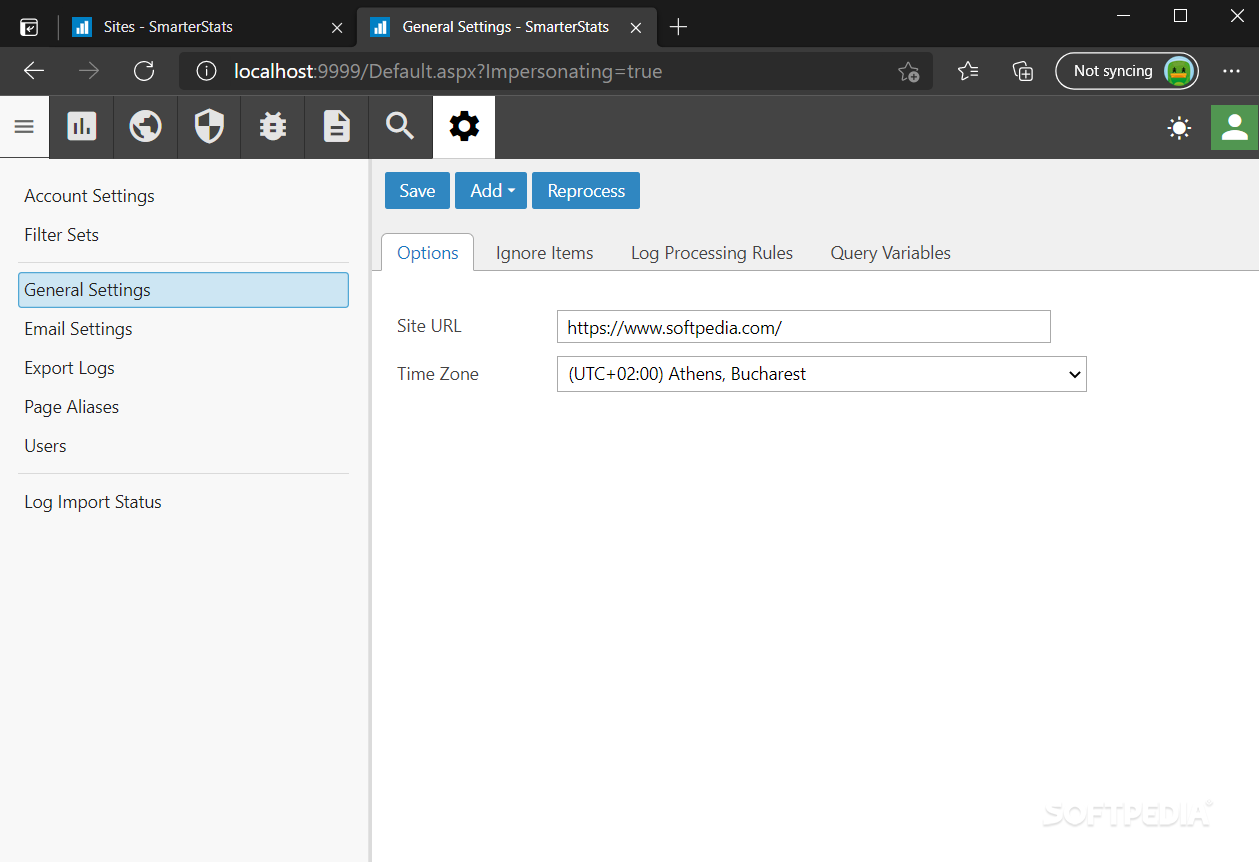Click the Save button
Screen dimensions: 1259x862
pos(417,191)
